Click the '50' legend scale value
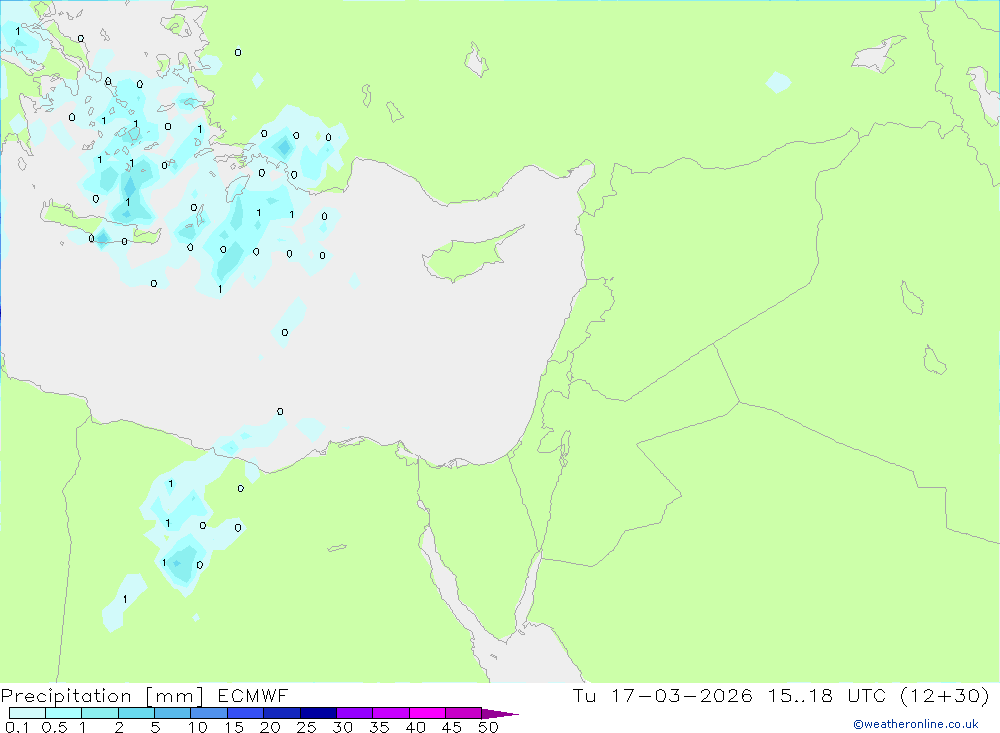This screenshot has width=1000, height=733. [488, 727]
